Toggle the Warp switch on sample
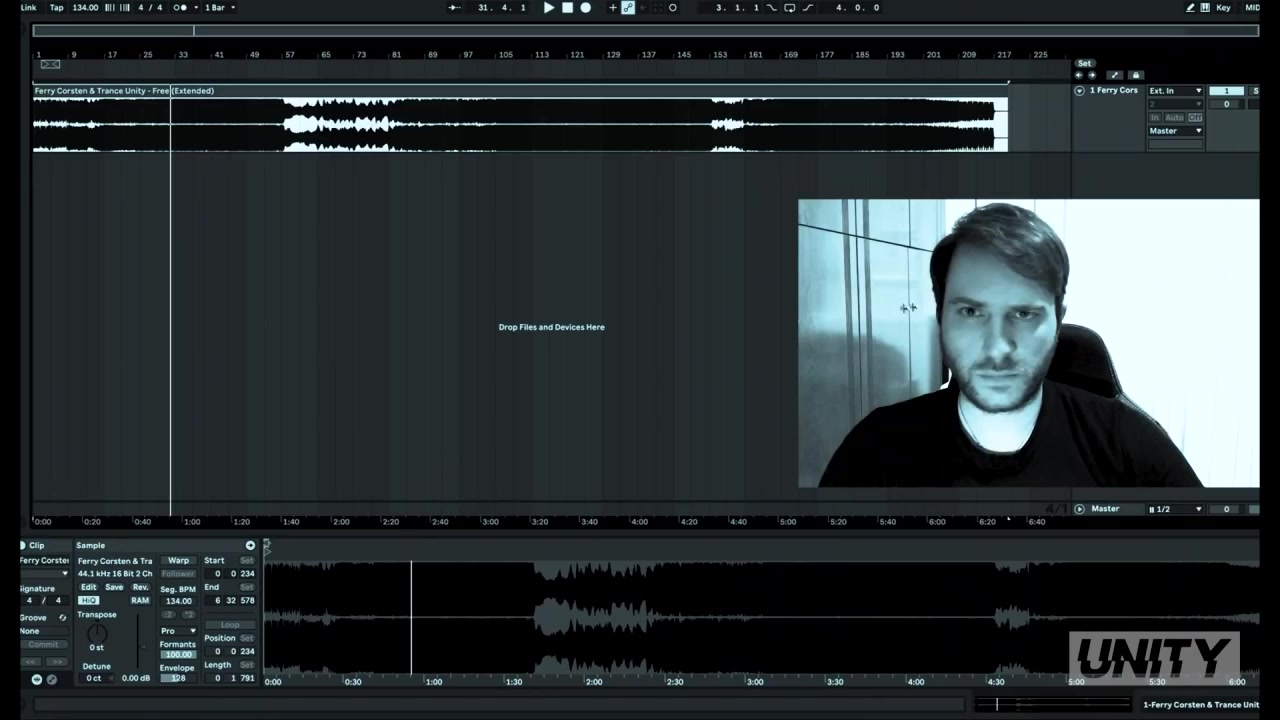This screenshot has width=1280, height=720. click(x=178, y=561)
